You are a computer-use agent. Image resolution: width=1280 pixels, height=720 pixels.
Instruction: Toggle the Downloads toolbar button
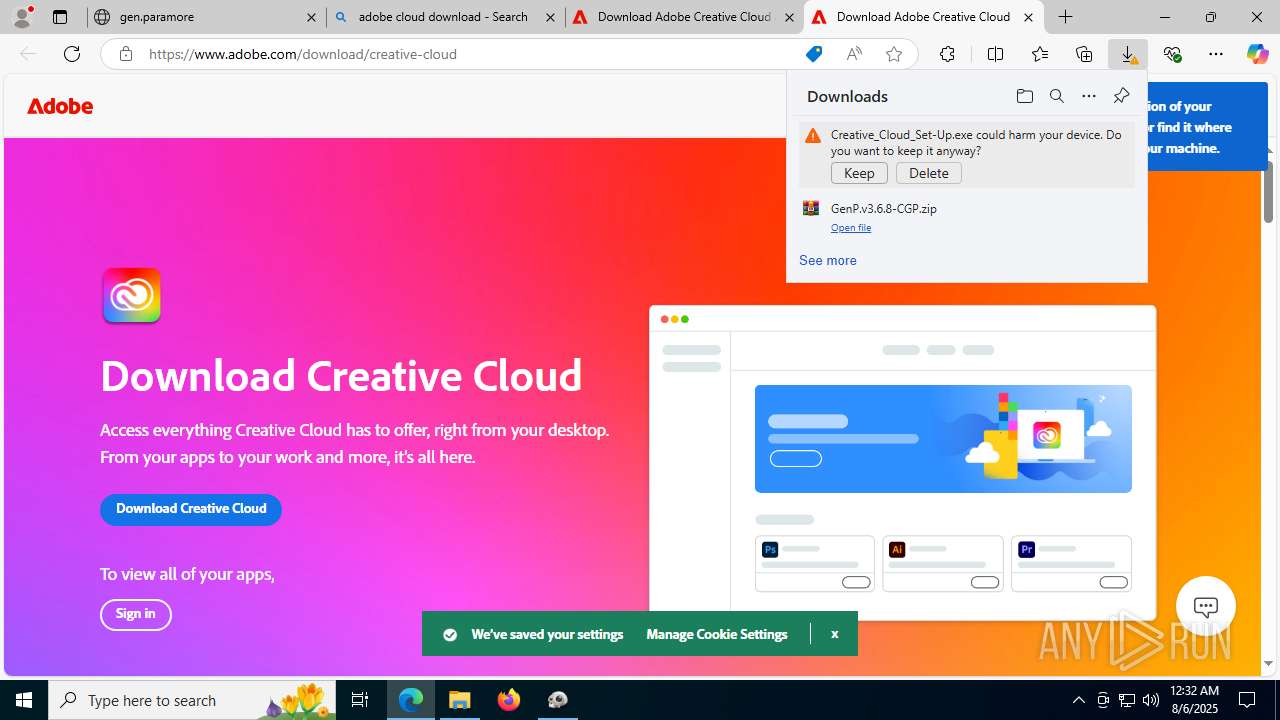tap(1128, 54)
